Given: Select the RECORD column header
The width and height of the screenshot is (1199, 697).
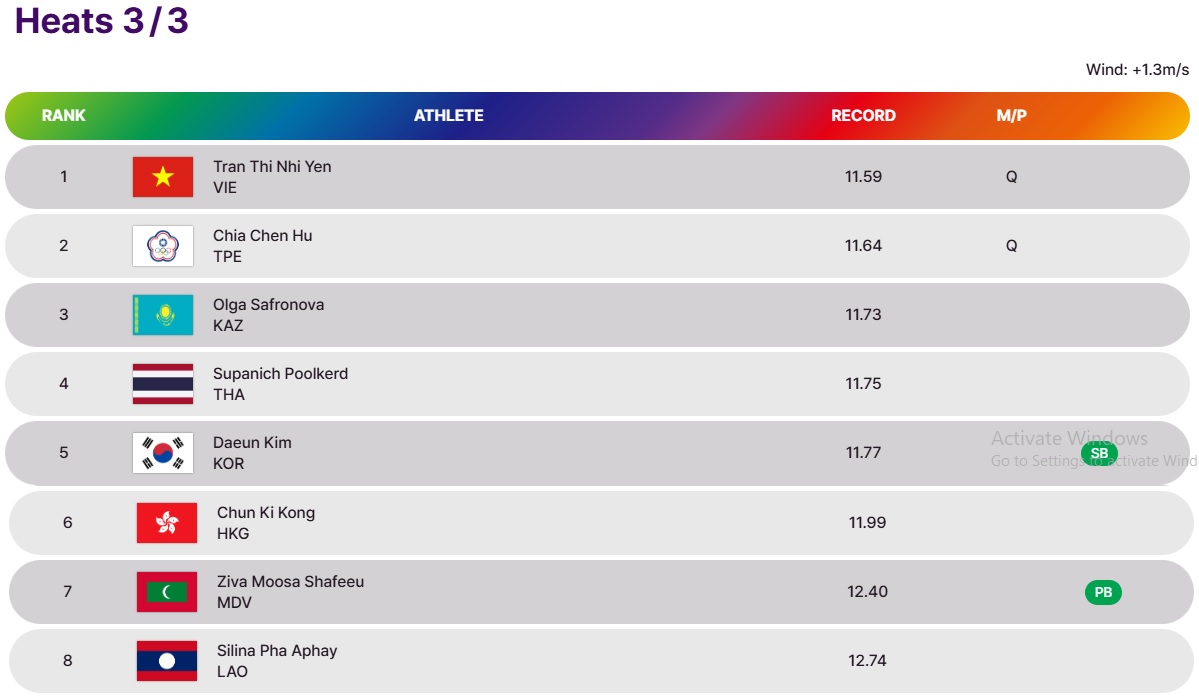Looking at the screenshot, I should (863, 115).
